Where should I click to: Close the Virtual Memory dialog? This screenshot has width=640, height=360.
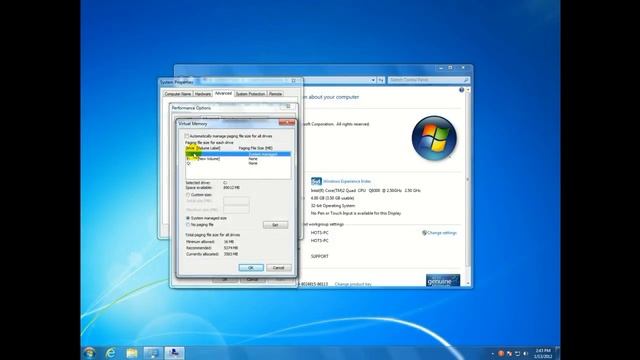click(x=287, y=122)
